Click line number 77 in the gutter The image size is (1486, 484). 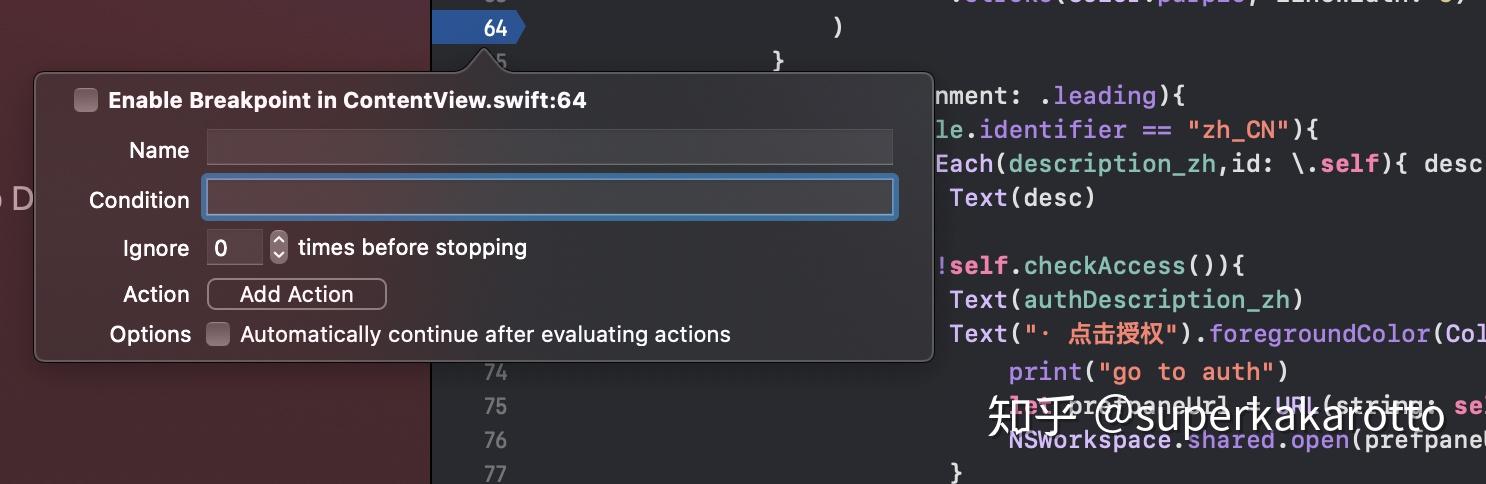(495, 473)
